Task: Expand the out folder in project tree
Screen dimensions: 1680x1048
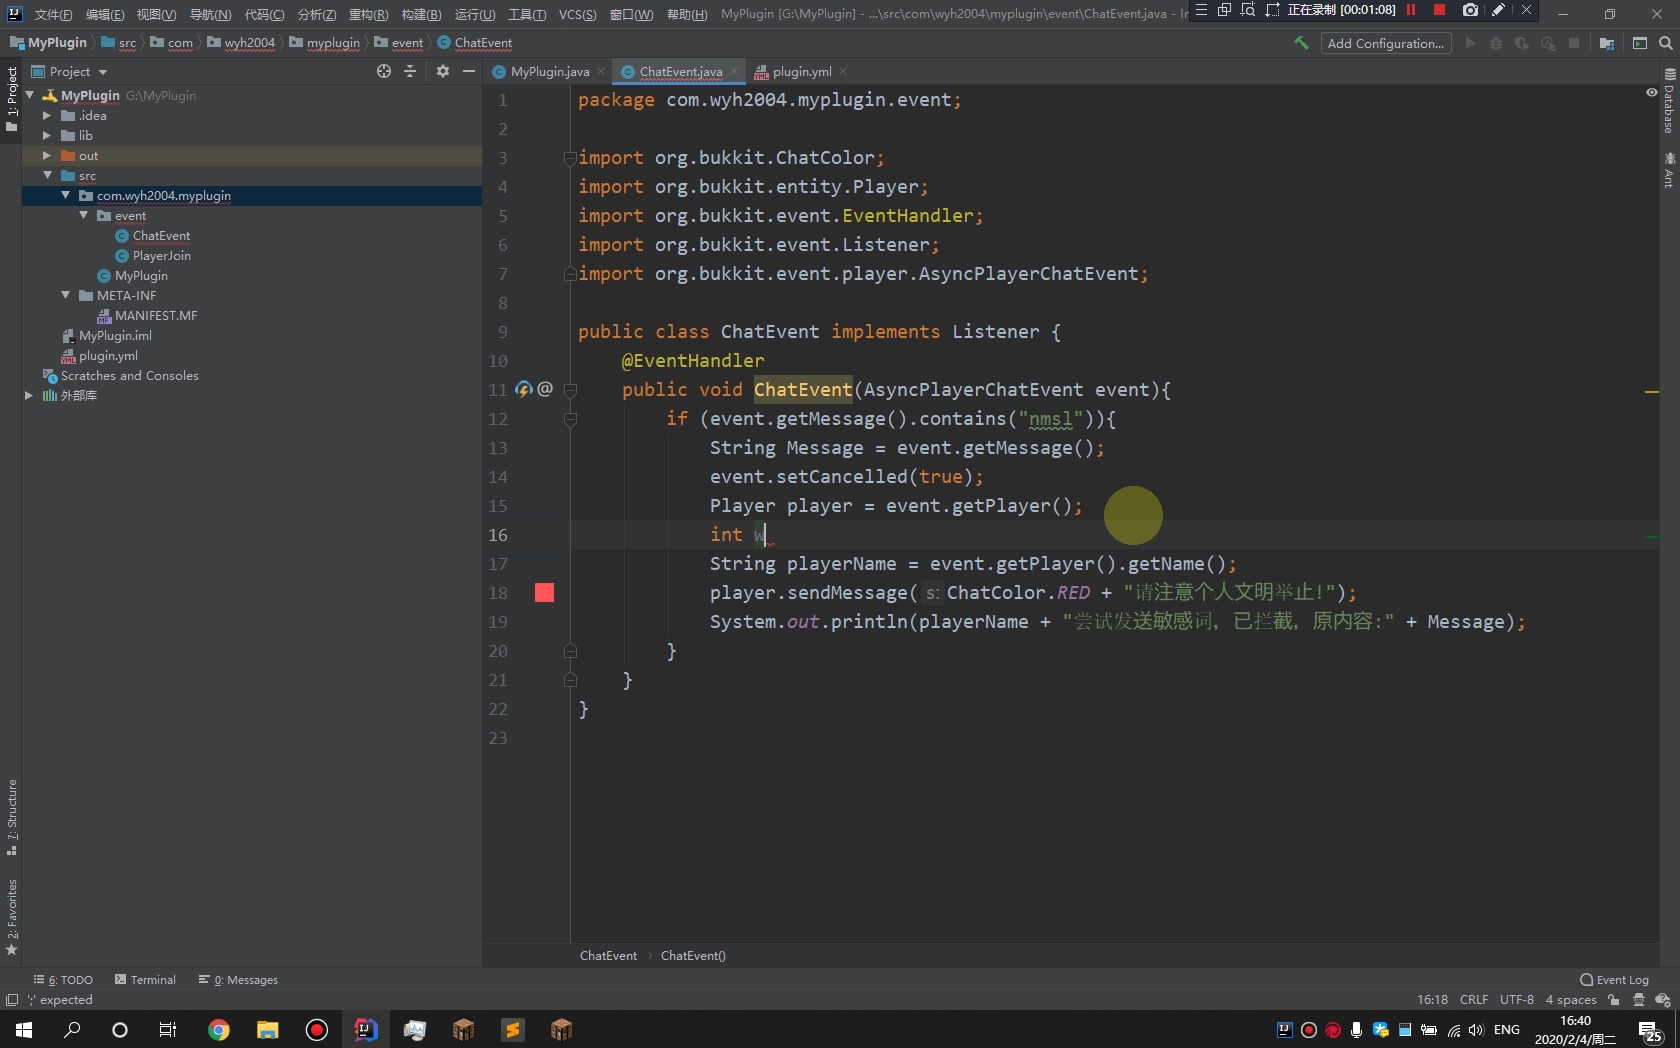Action: pos(47,155)
